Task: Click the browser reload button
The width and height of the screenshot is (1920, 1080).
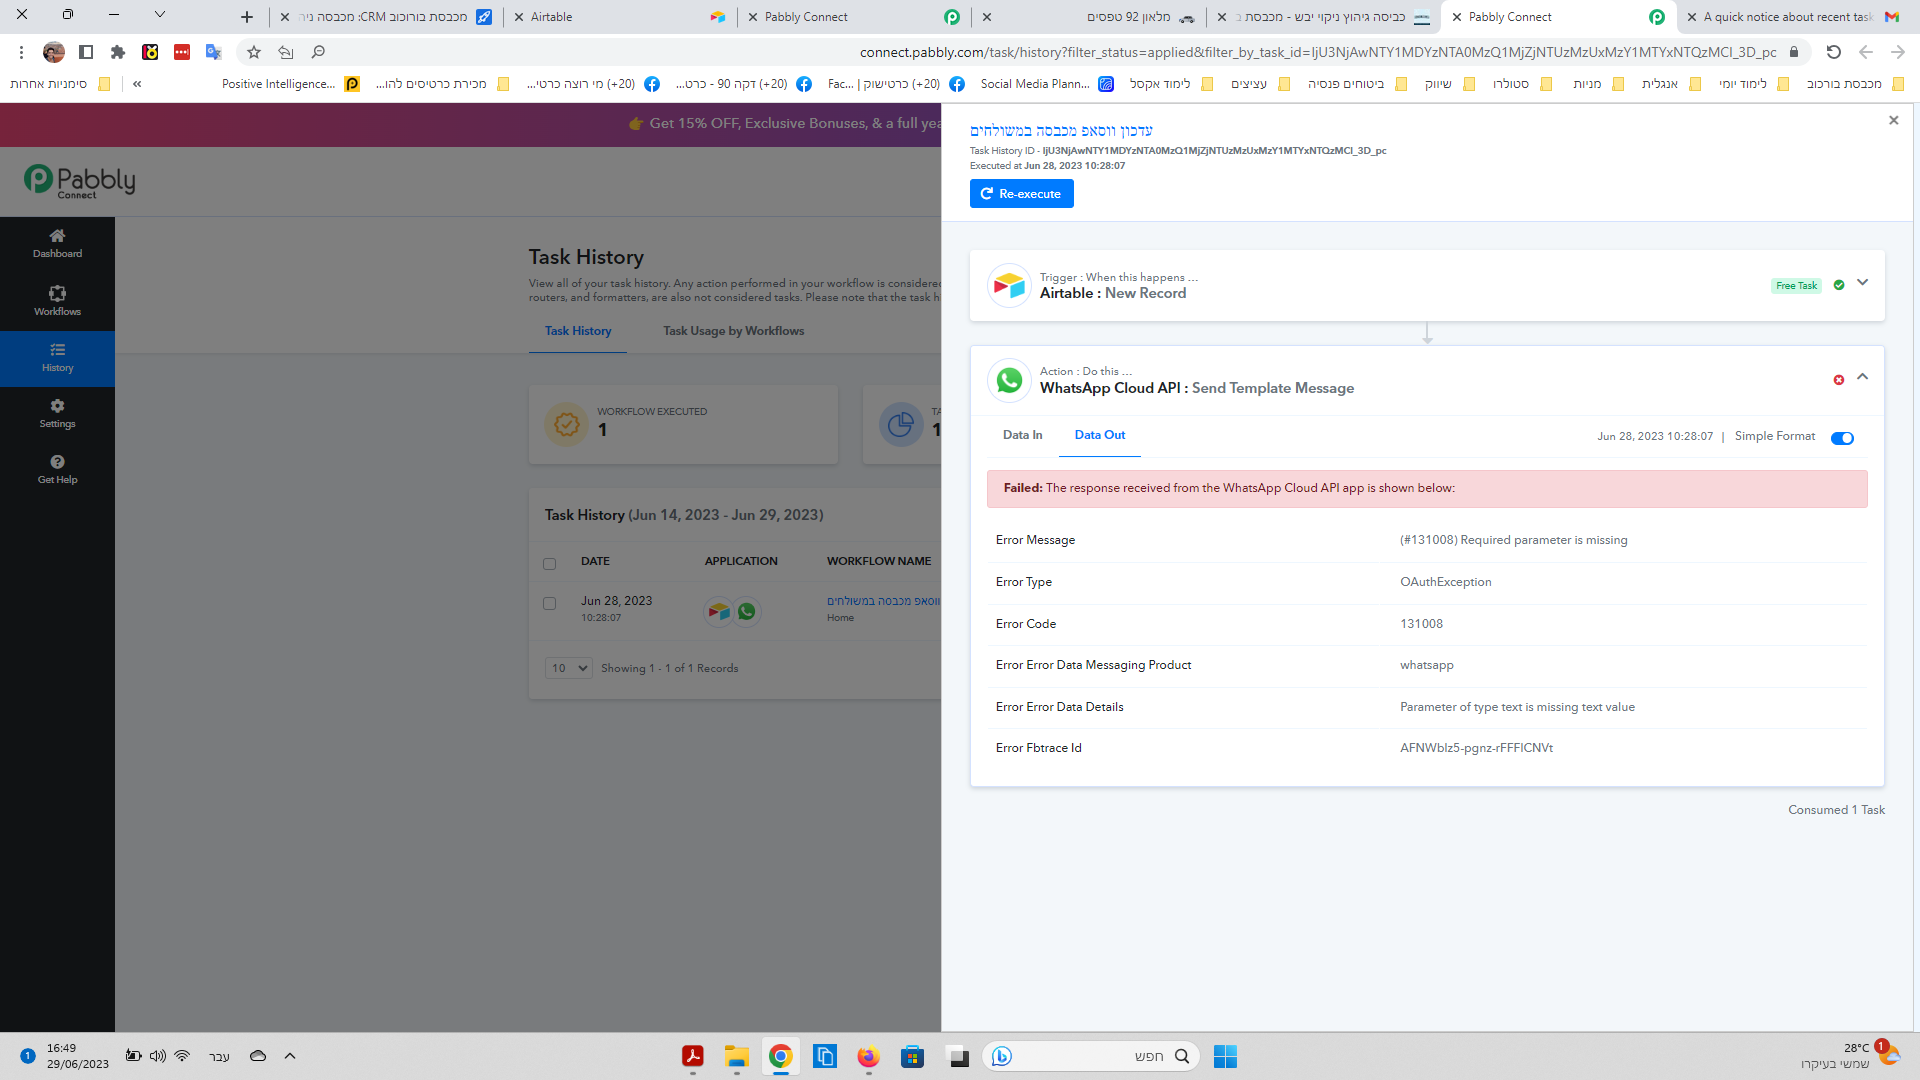Action: [1833, 52]
